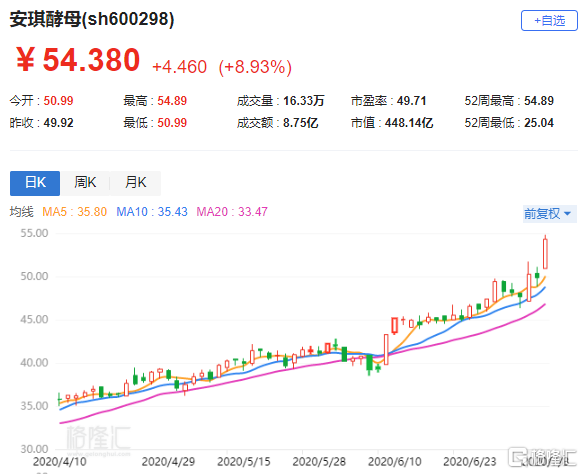Click the current price ¥54.380
This screenshot has height=474, width=583.
78,59
